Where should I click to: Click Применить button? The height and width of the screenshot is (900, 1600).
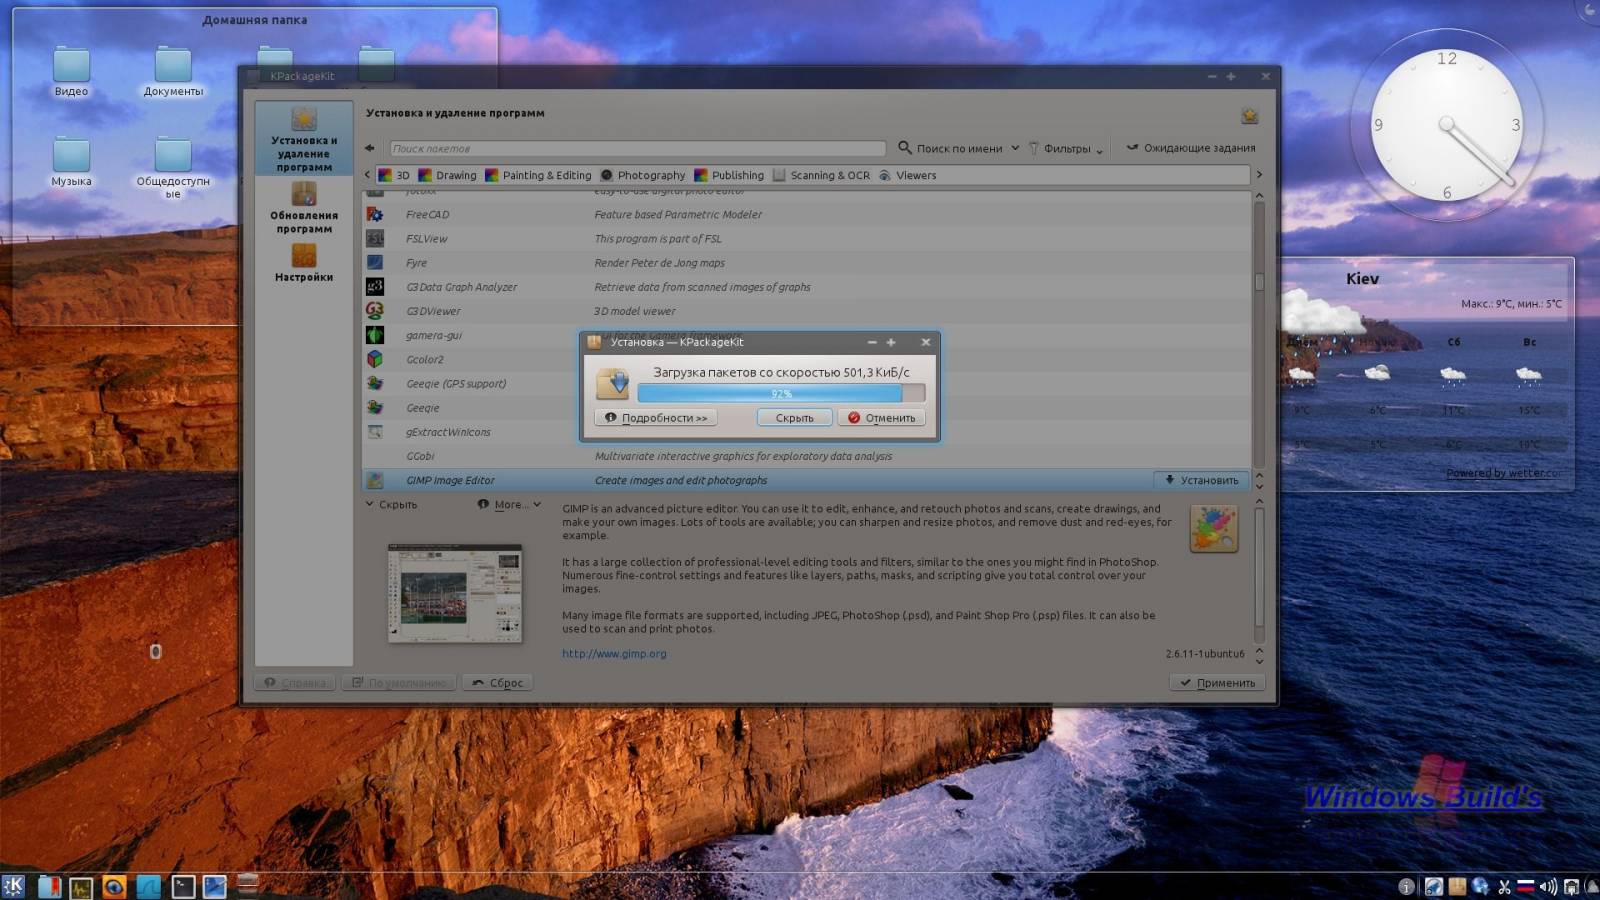pos(1217,683)
